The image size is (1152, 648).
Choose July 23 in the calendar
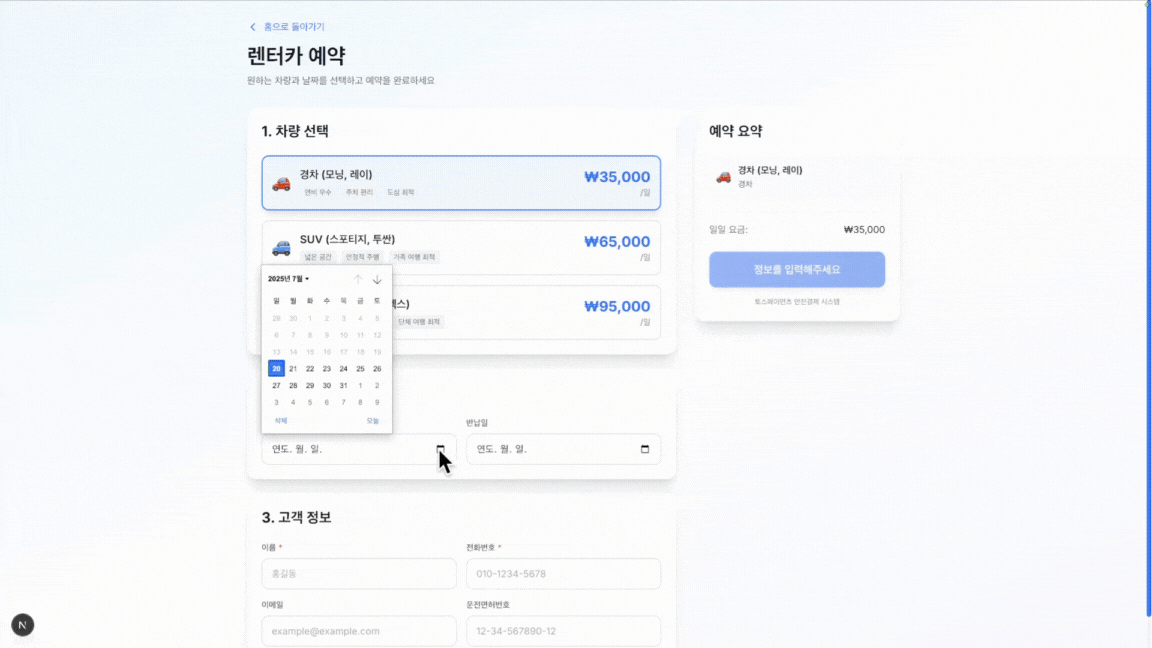327,369
